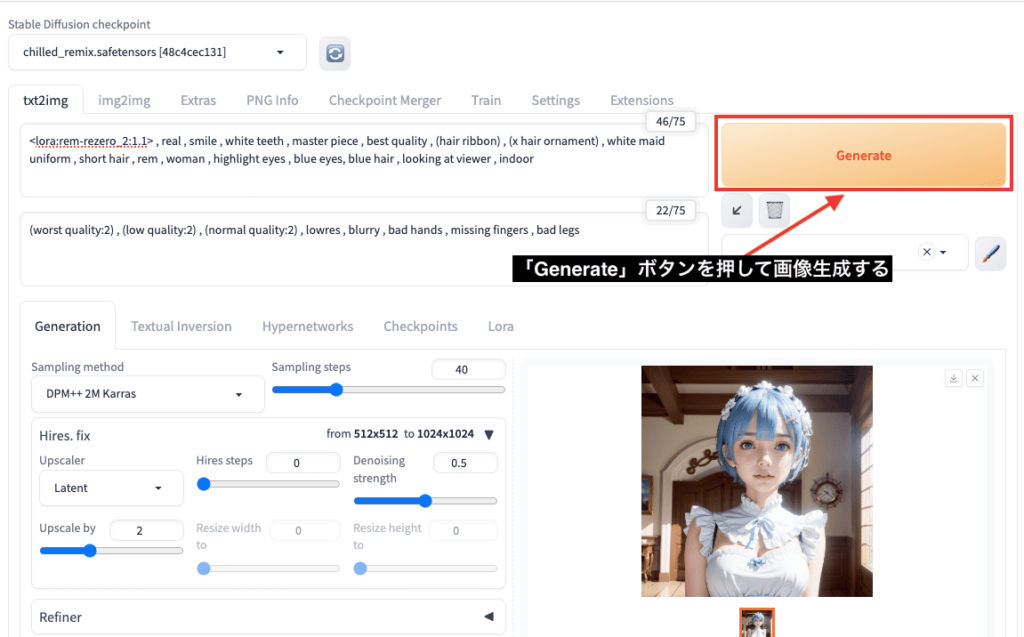Select the Hypernetworks sub-tab
This screenshot has width=1024, height=637.
coord(308,326)
